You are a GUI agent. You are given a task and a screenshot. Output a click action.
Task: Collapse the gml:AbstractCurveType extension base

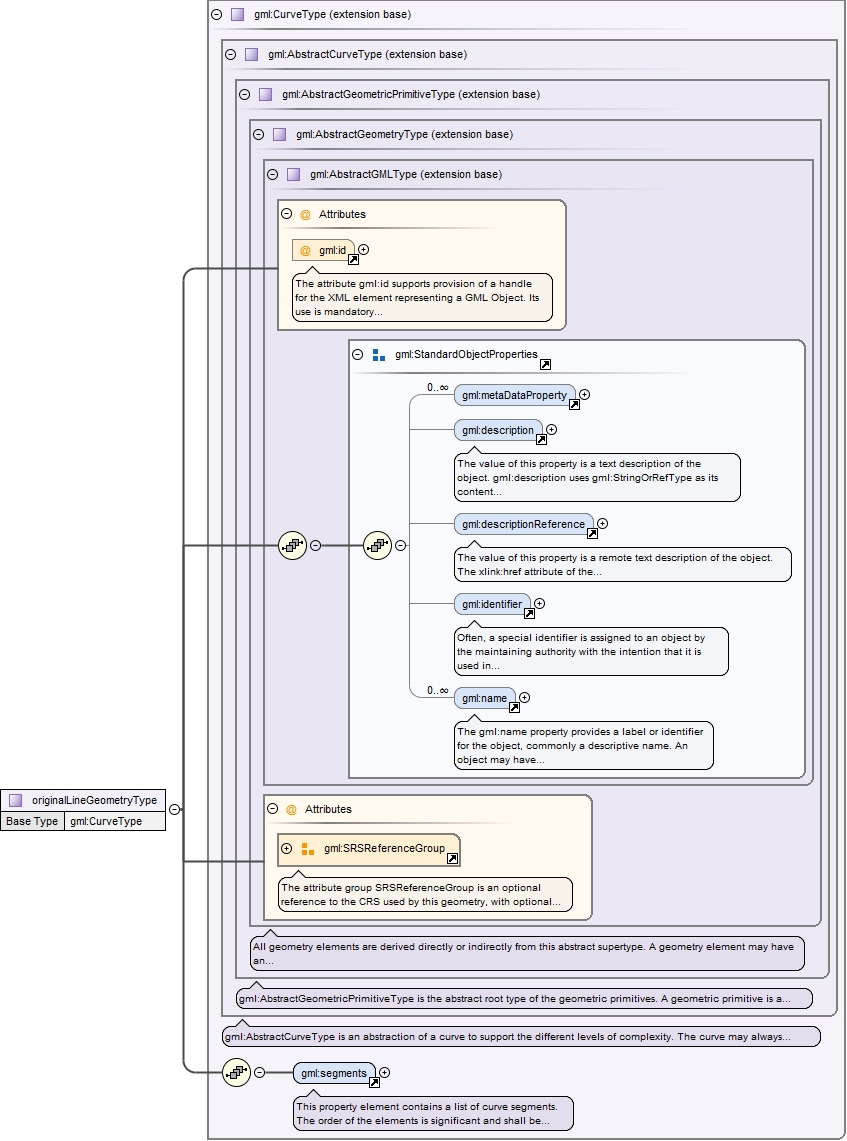tap(231, 54)
